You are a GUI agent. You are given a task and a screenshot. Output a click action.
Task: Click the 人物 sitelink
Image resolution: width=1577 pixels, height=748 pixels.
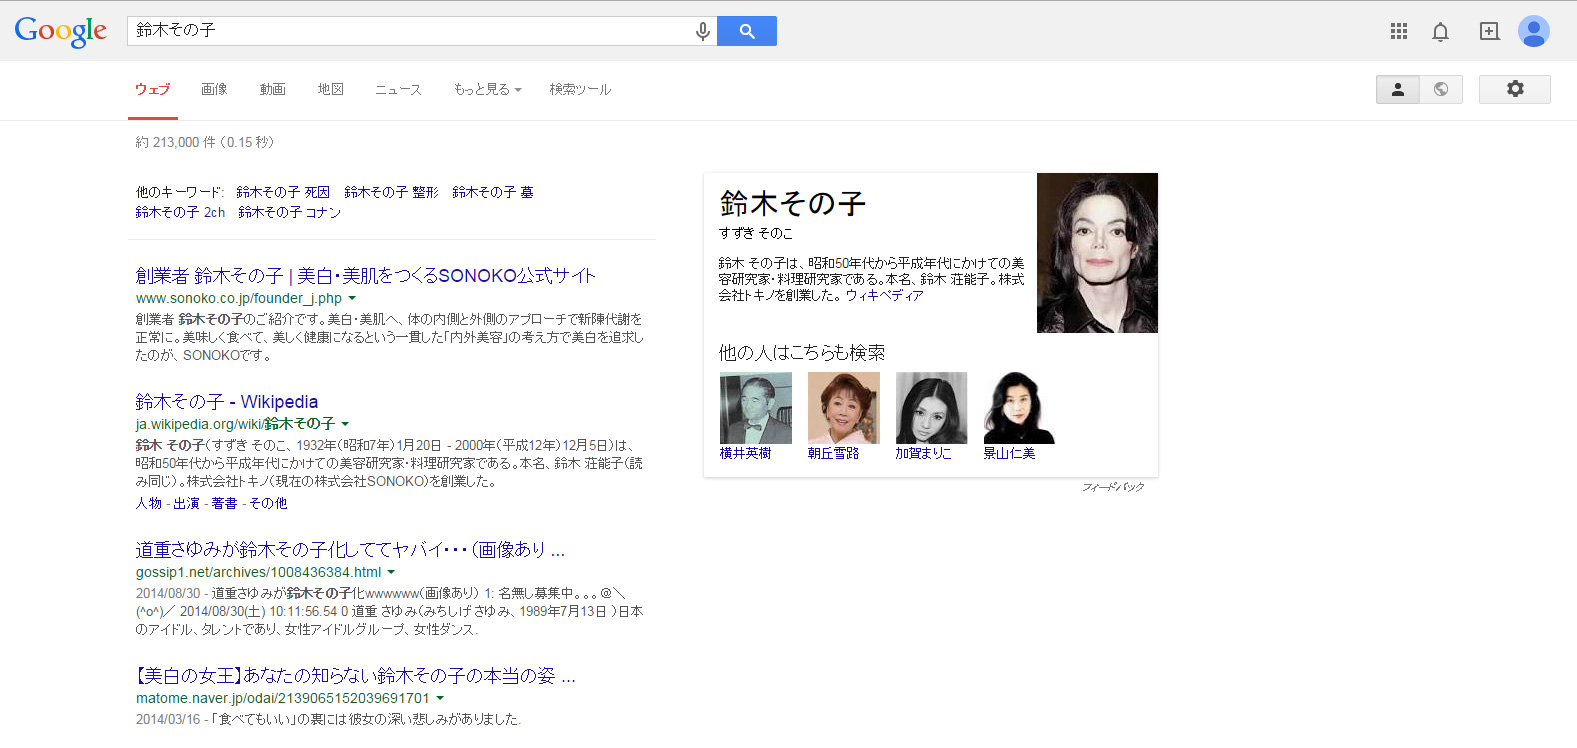click(149, 503)
